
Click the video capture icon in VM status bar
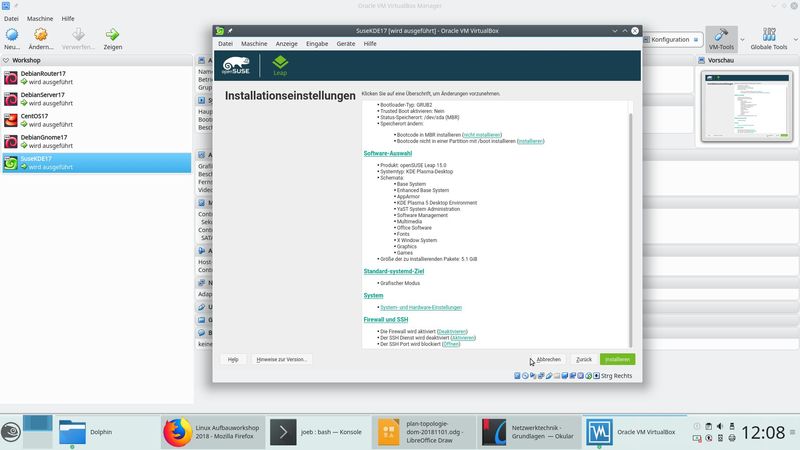[572, 376]
